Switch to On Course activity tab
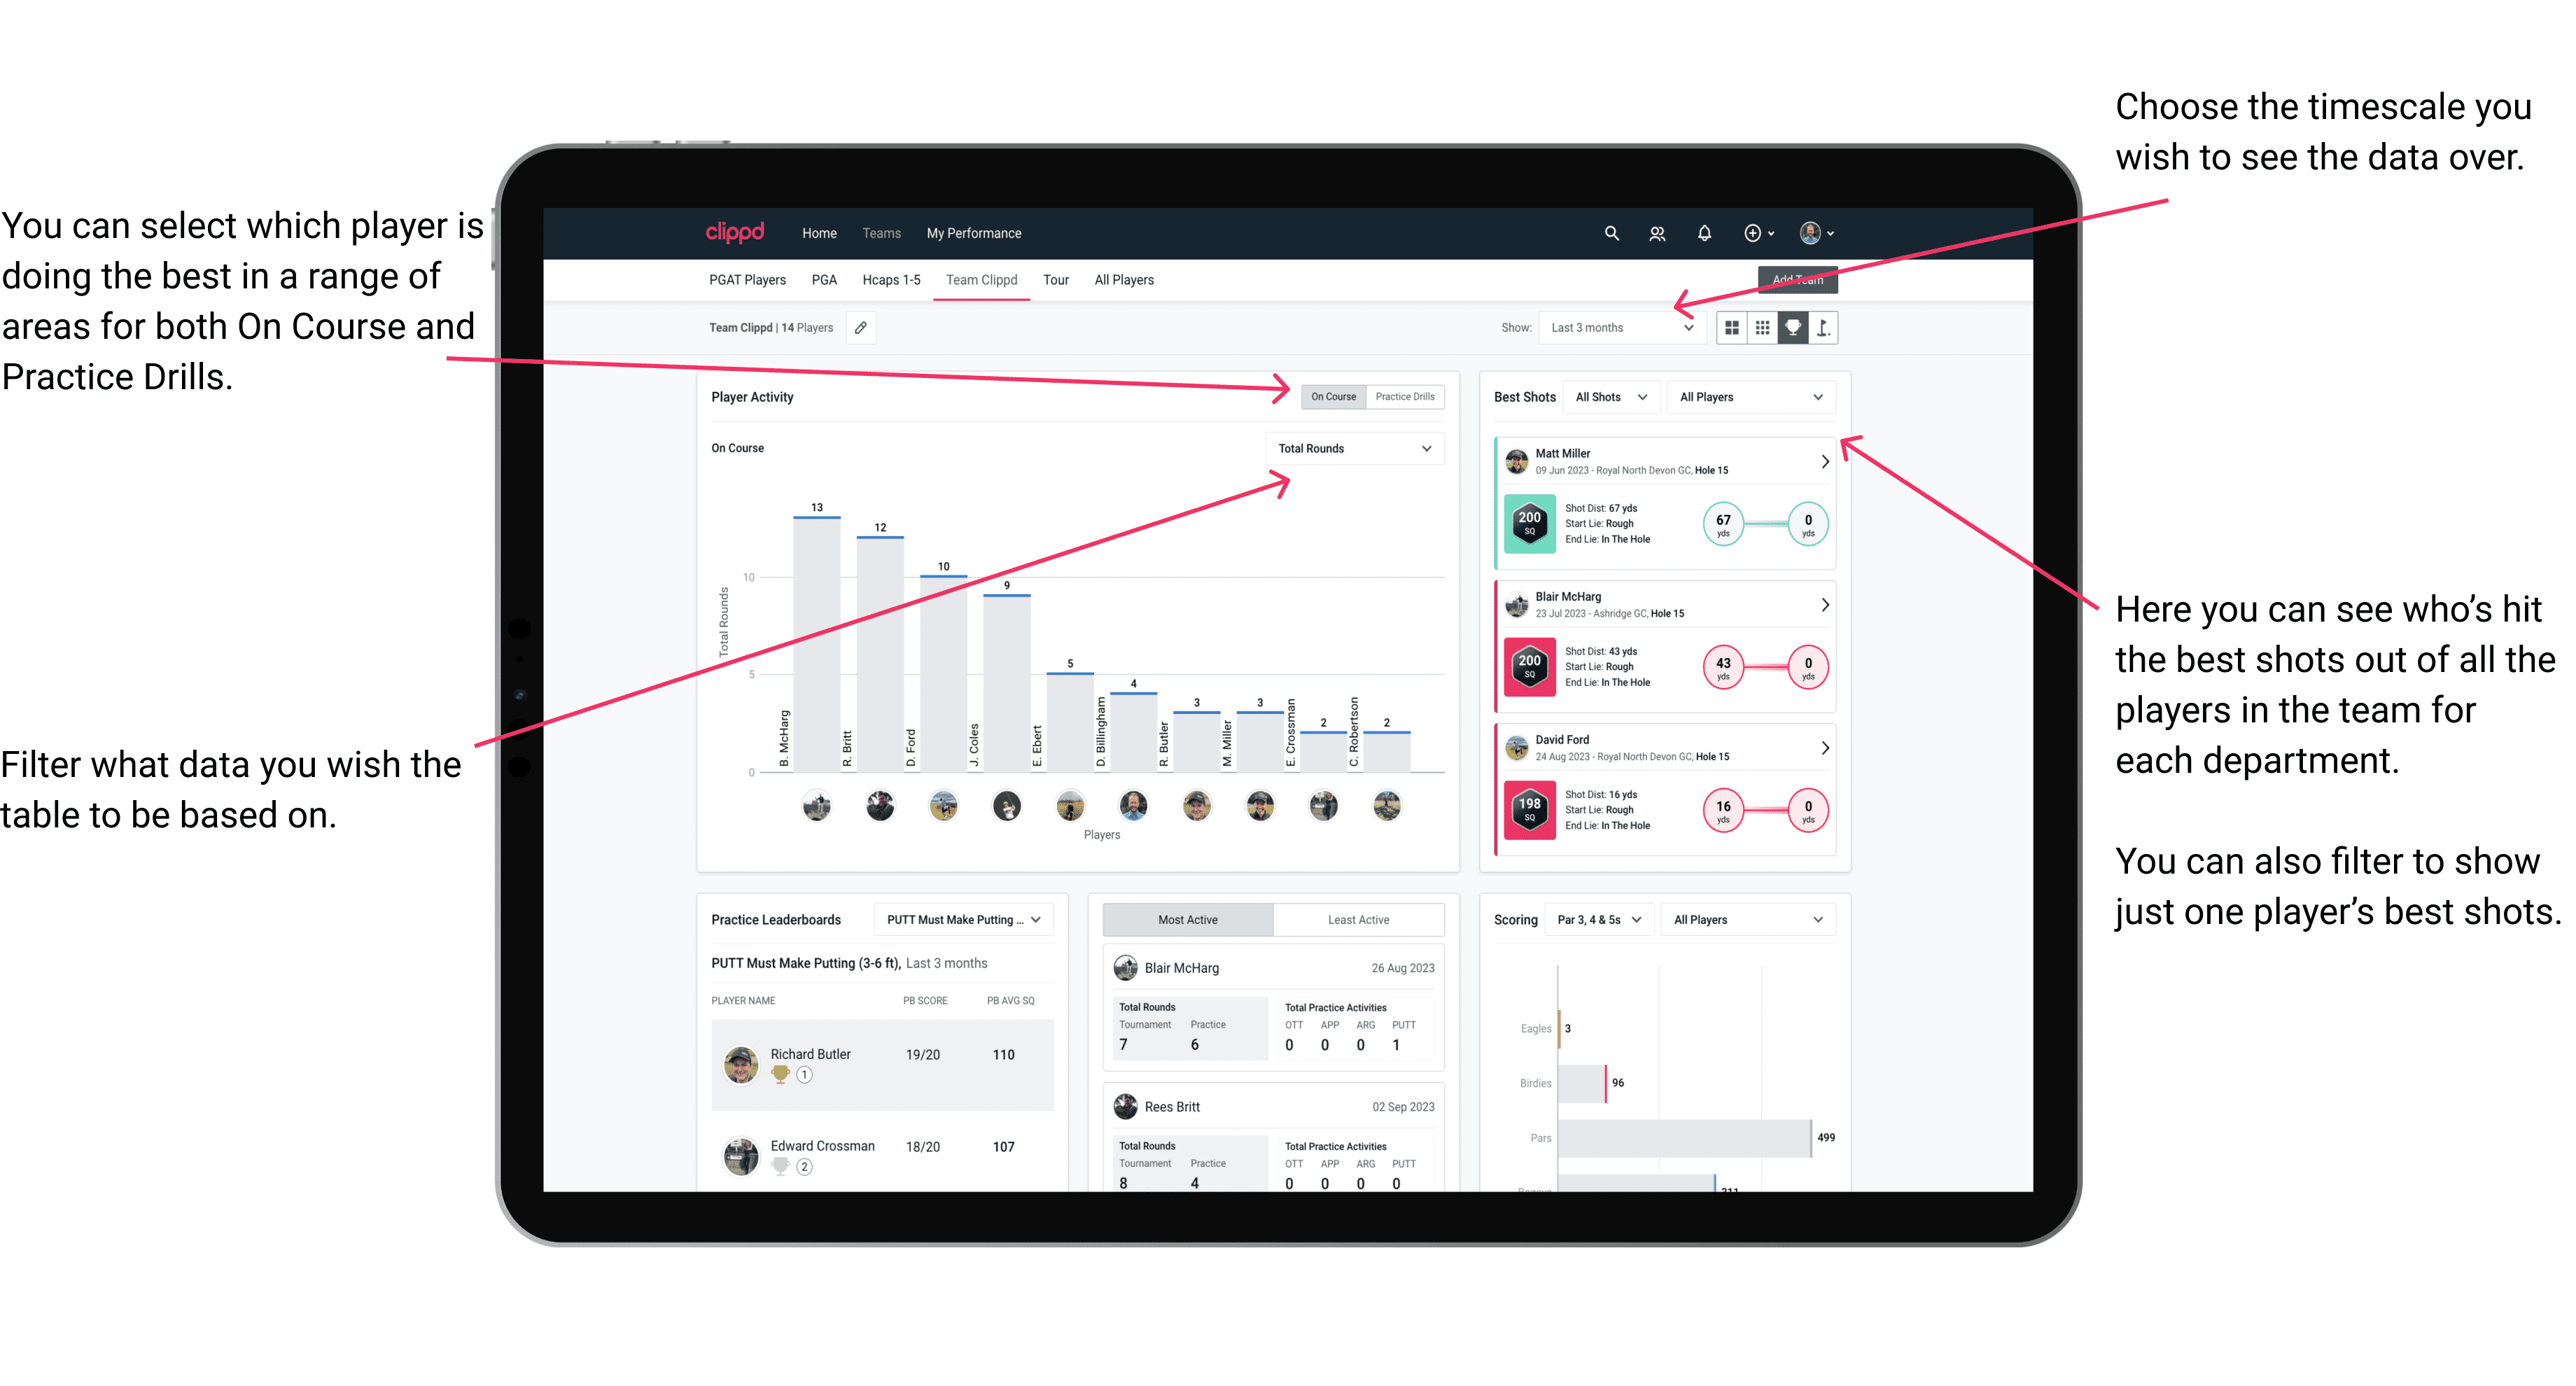Image resolution: width=2576 pixels, height=1386 pixels. click(1331, 396)
